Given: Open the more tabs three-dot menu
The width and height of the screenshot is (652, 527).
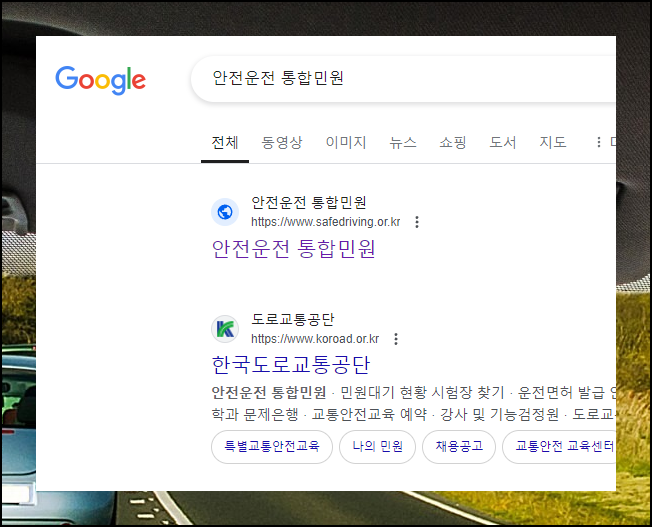Looking at the screenshot, I should [x=598, y=142].
